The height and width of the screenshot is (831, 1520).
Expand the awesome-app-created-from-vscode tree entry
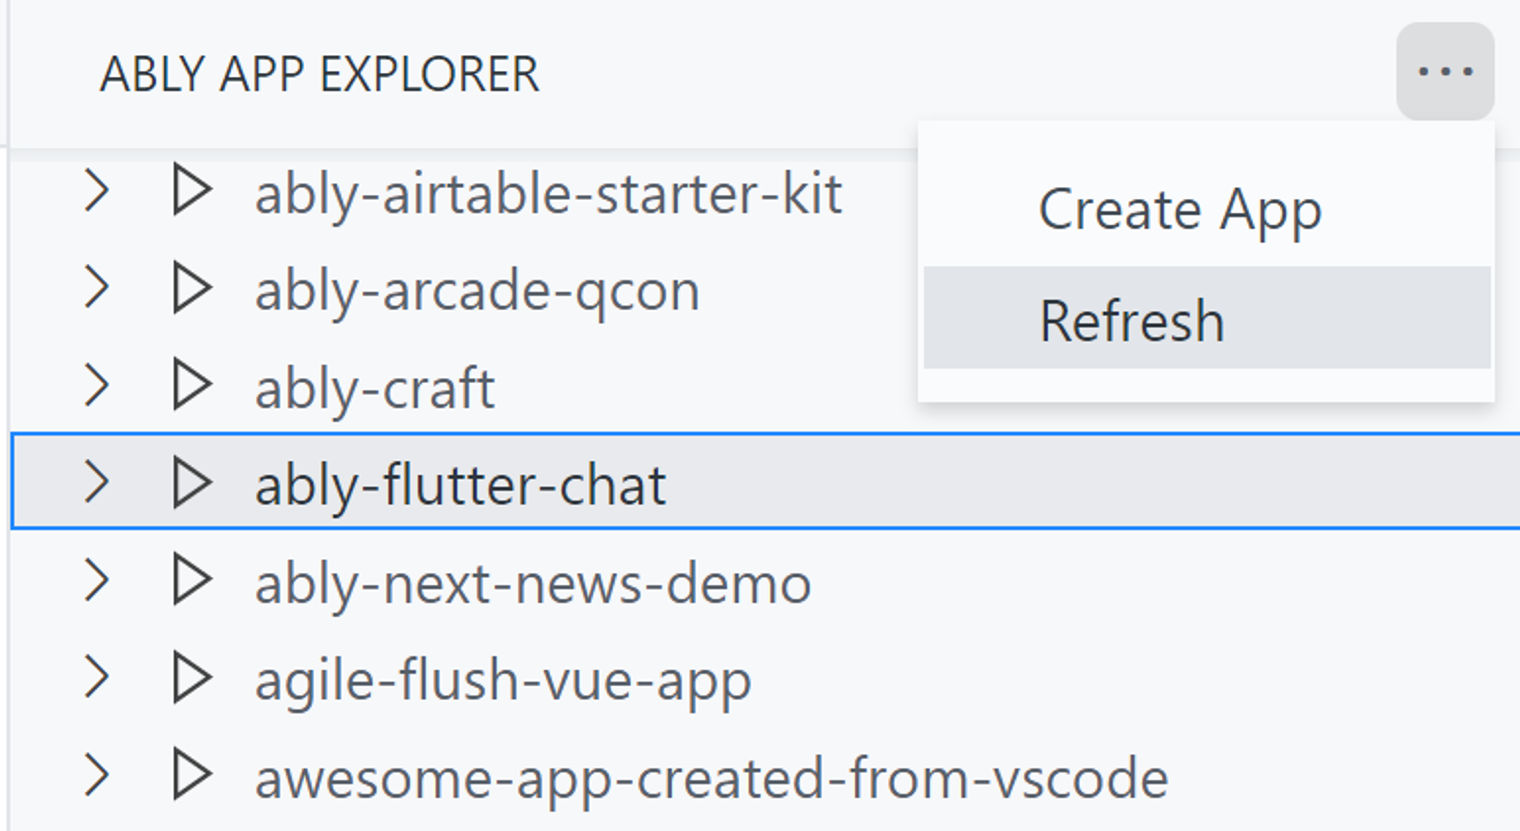tap(97, 775)
